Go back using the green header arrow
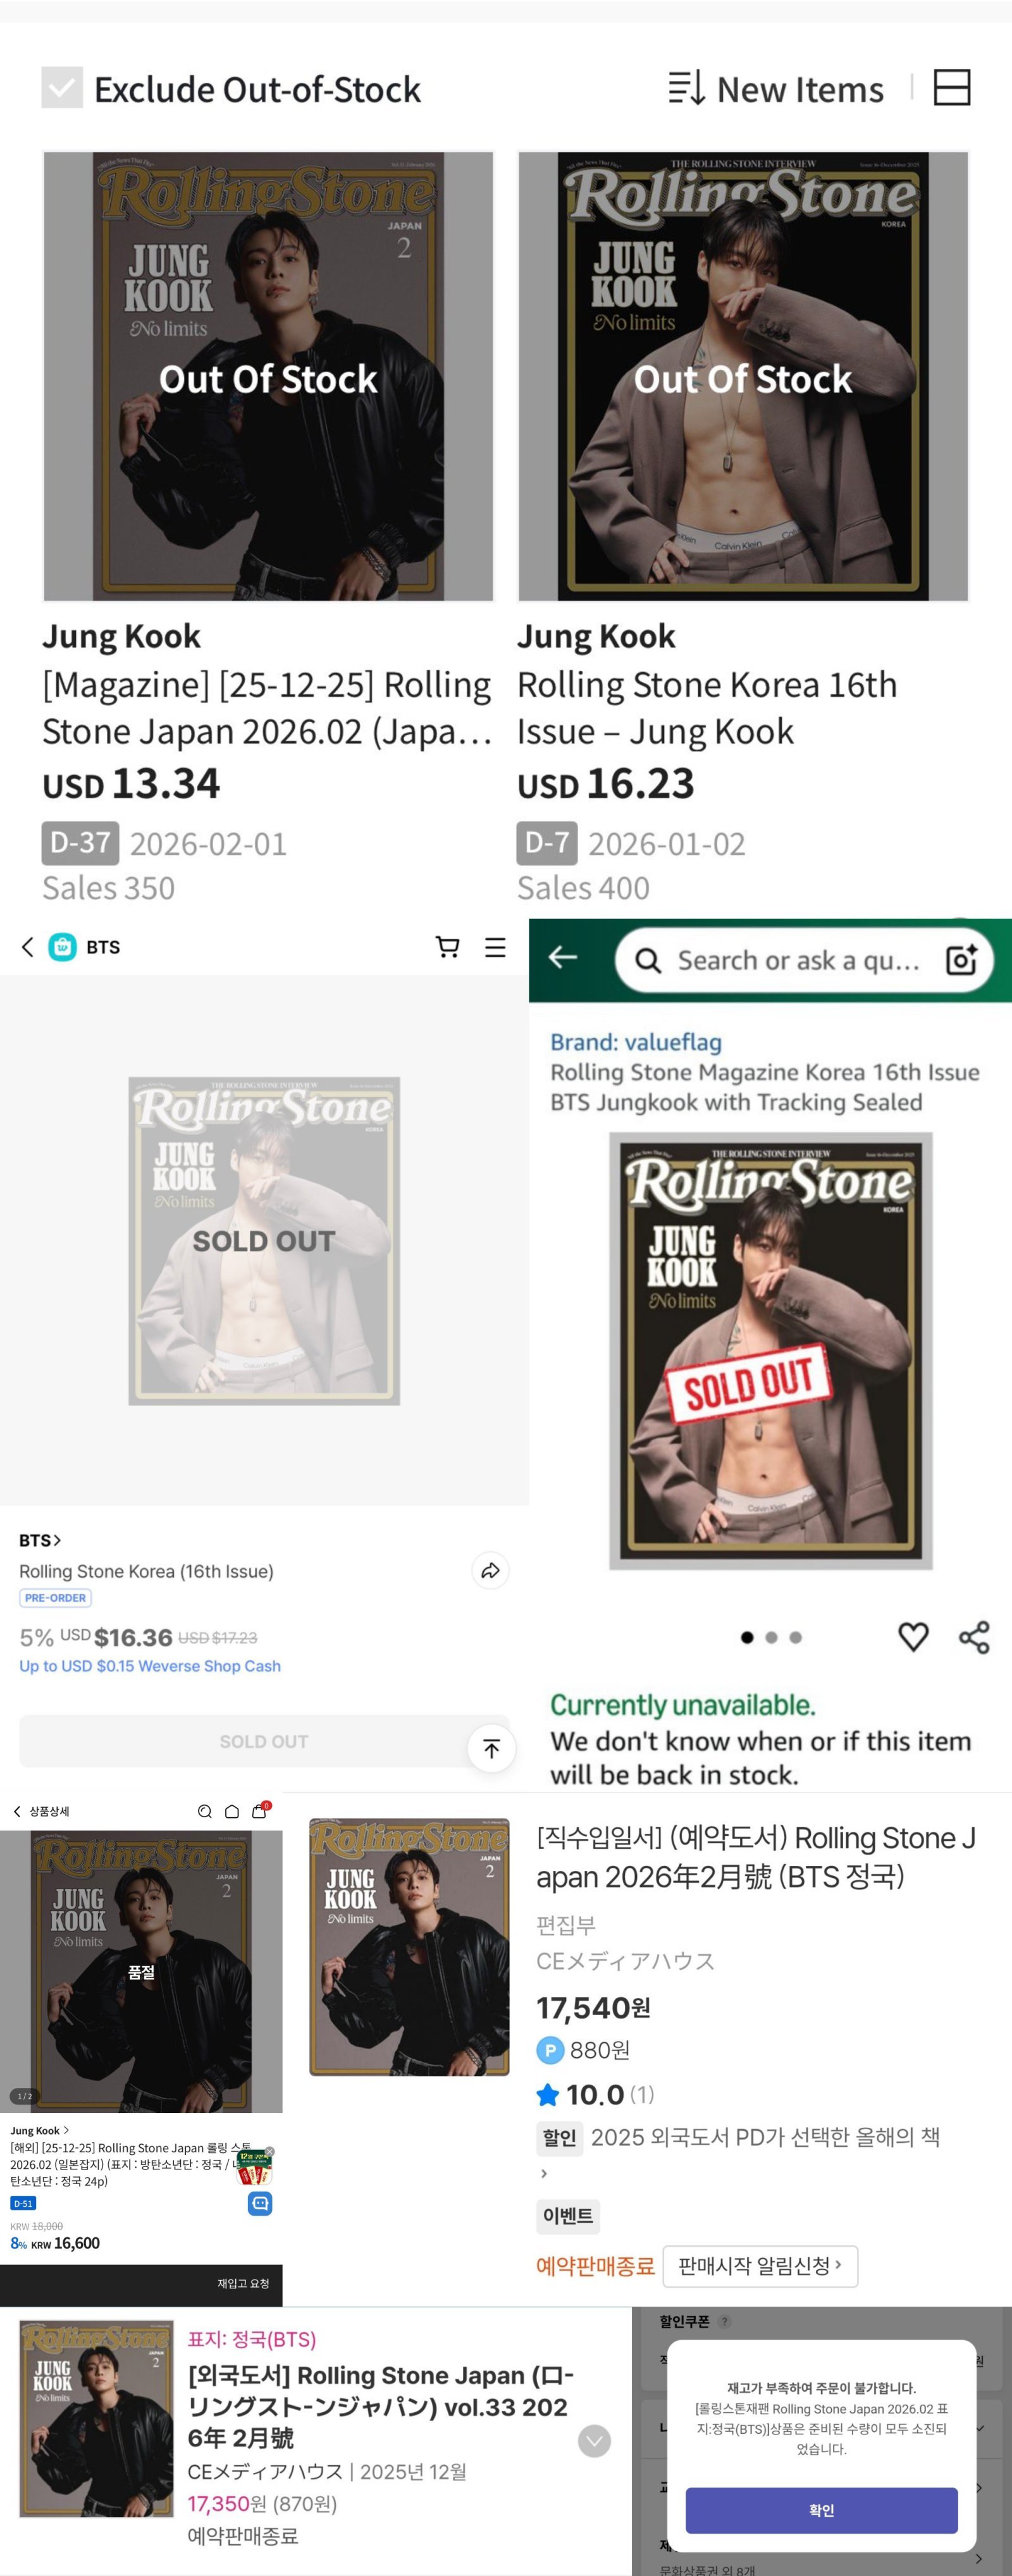 click(563, 958)
